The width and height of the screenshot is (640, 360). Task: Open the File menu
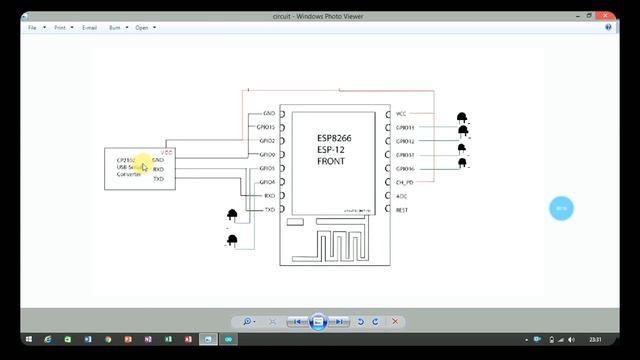[32, 28]
